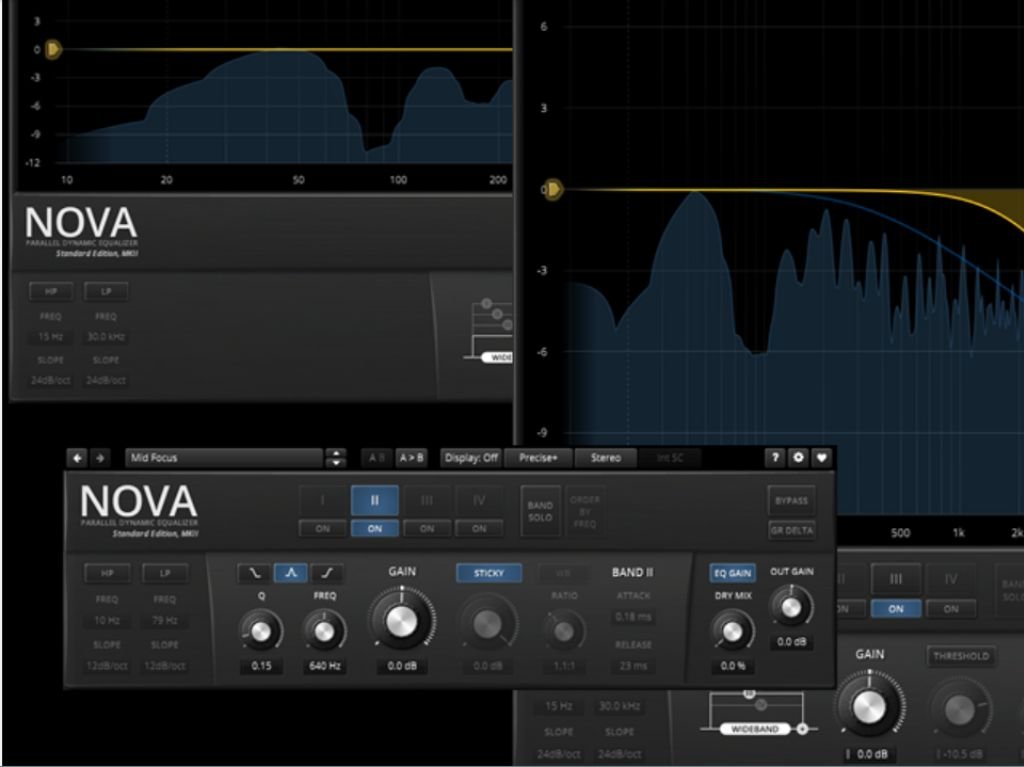
Task: Click the A B compare button
Action: tap(377, 458)
